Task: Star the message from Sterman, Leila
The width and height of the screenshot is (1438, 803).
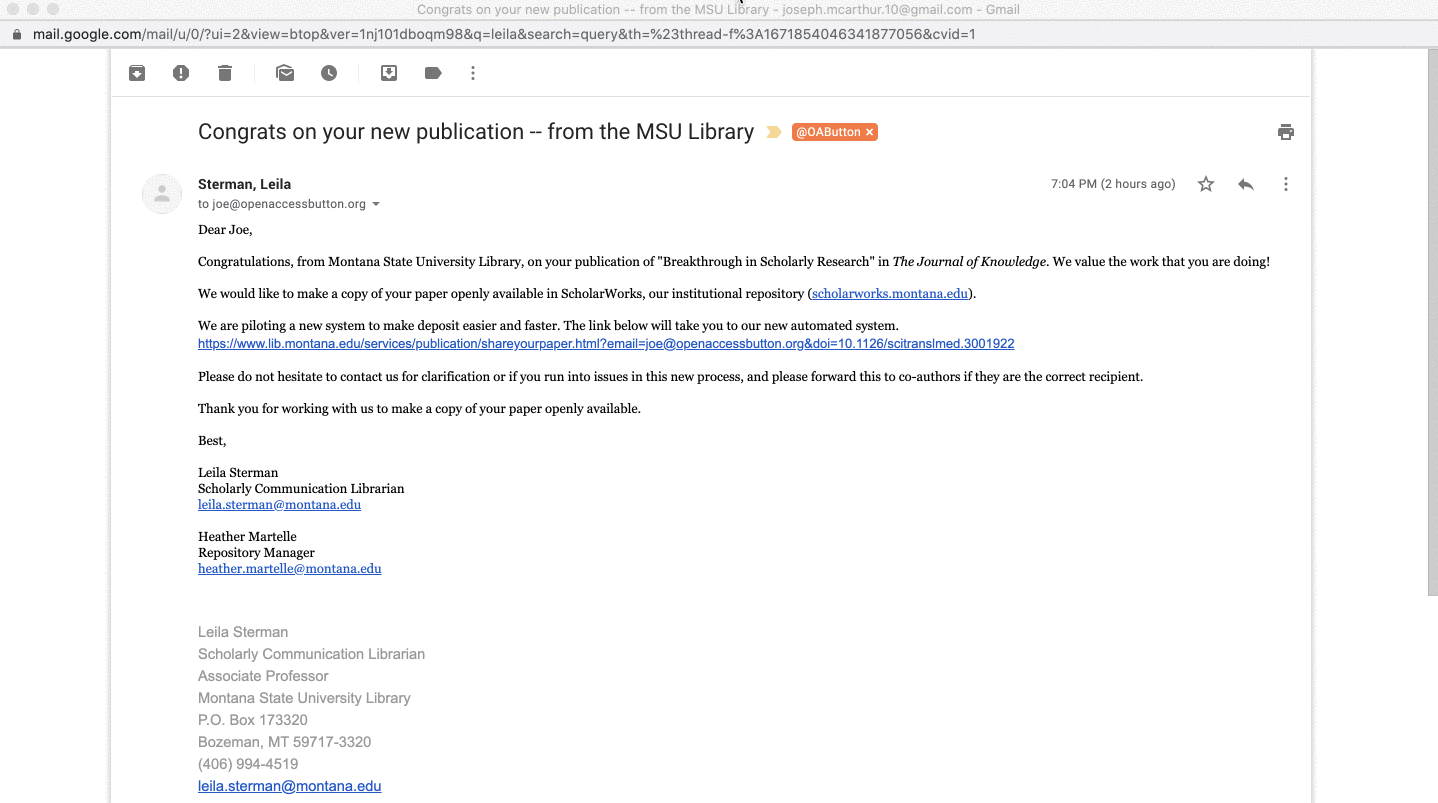Action: (1206, 184)
